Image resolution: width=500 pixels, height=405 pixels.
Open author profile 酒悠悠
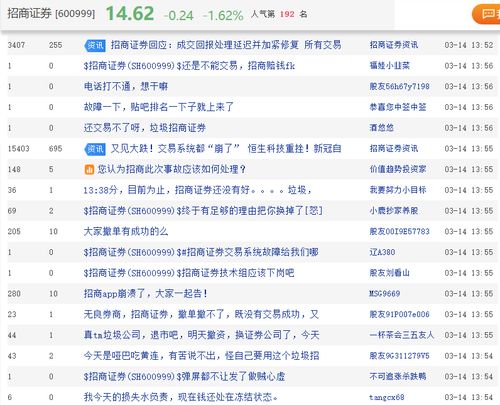point(381,128)
